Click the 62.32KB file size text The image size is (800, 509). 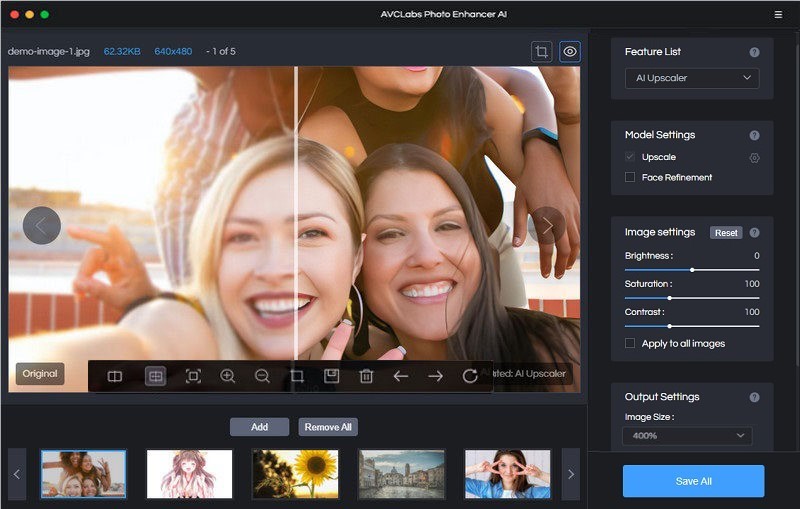(122, 52)
